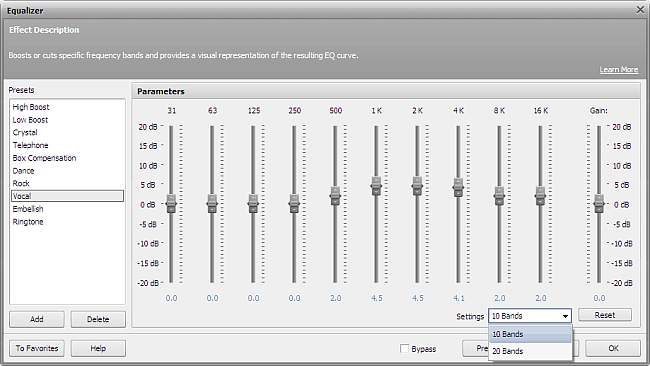Screen dimensions: 650x366
Task: Click the 2.0 value under 500
Action: point(336,298)
